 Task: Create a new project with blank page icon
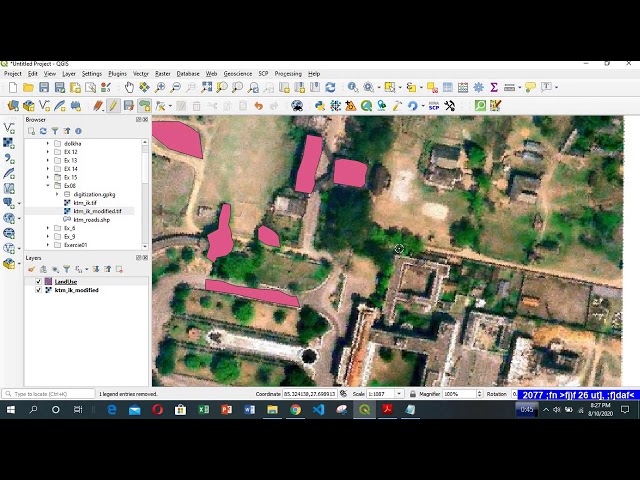(13, 87)
